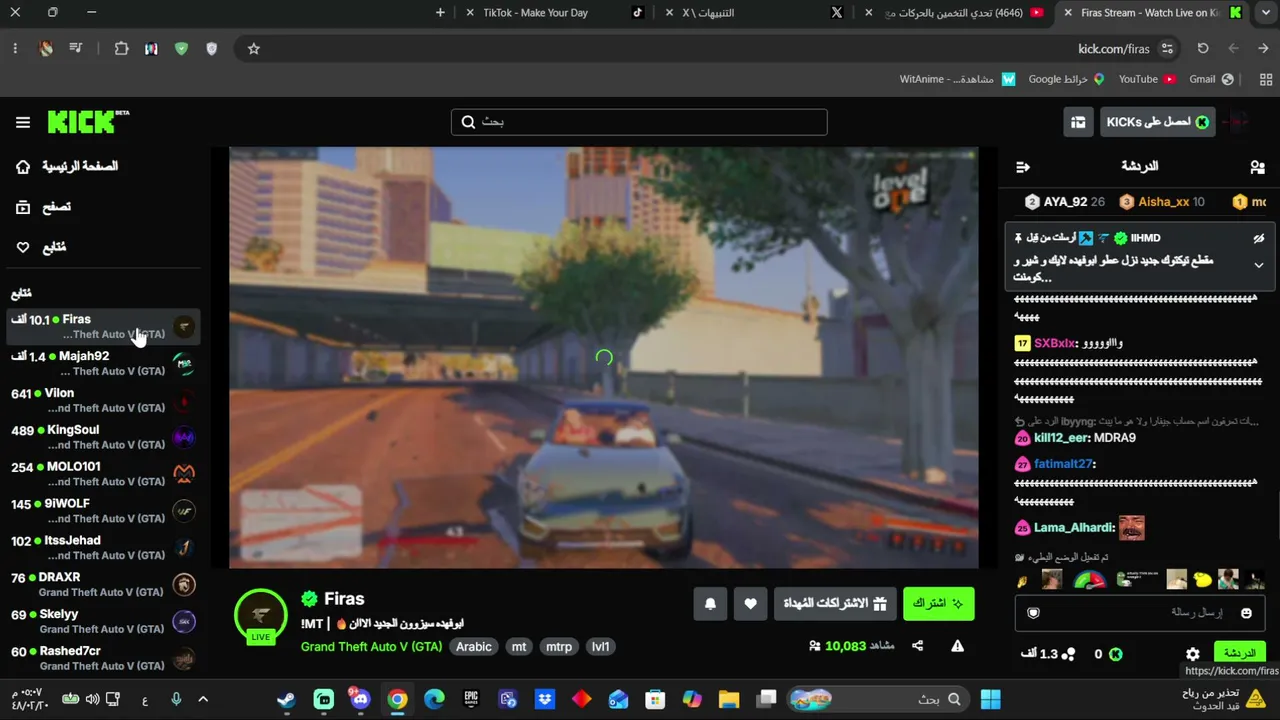Viewport: 1280px width, 720px height.
Task: Expand the system tray hidden icons chevron
Action: point(203,699)
